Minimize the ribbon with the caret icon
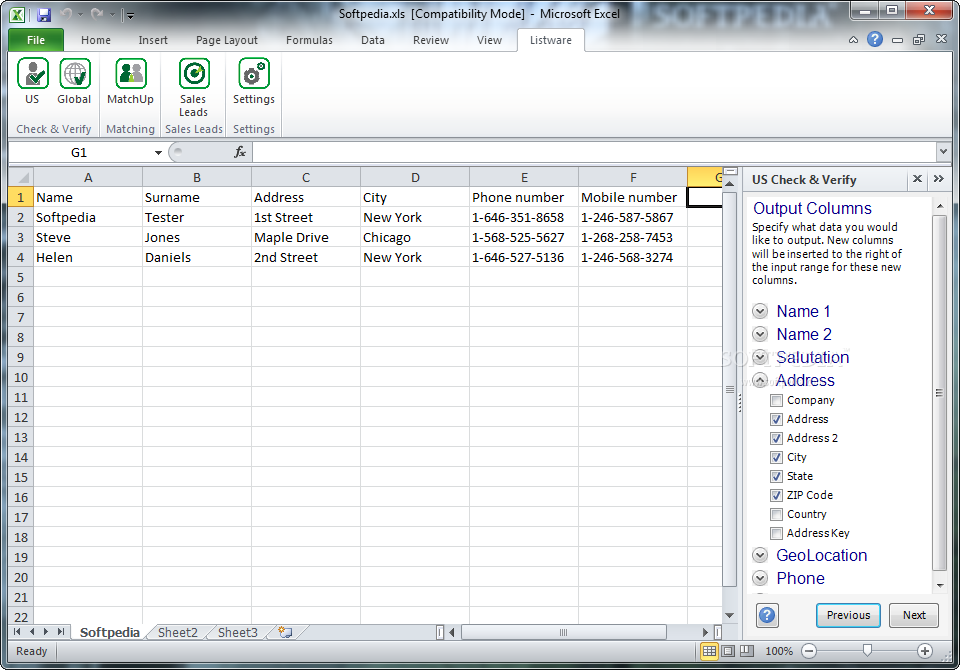Image resolution: width=960 pixels, height=670 pixels. (853, 40)
